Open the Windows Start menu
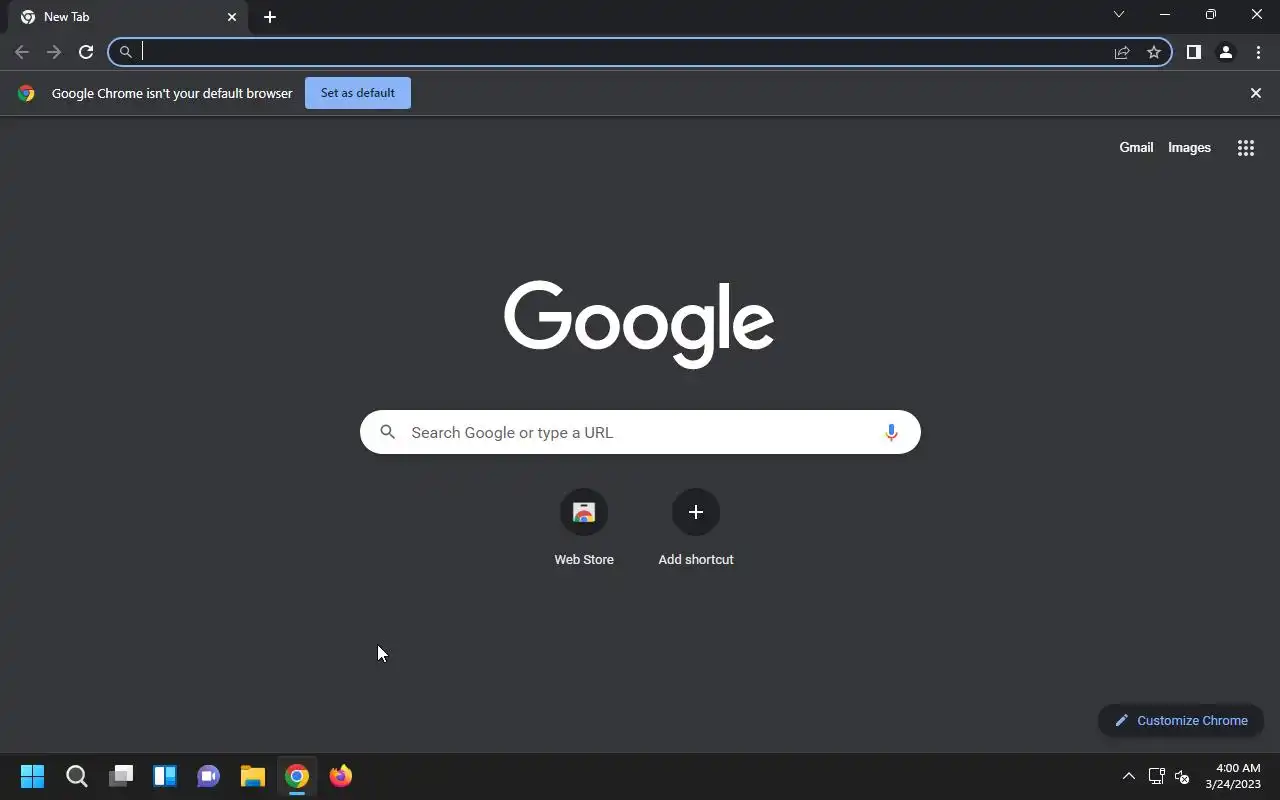Screen dimensions: 1280x800 click(x=33, y=776)
